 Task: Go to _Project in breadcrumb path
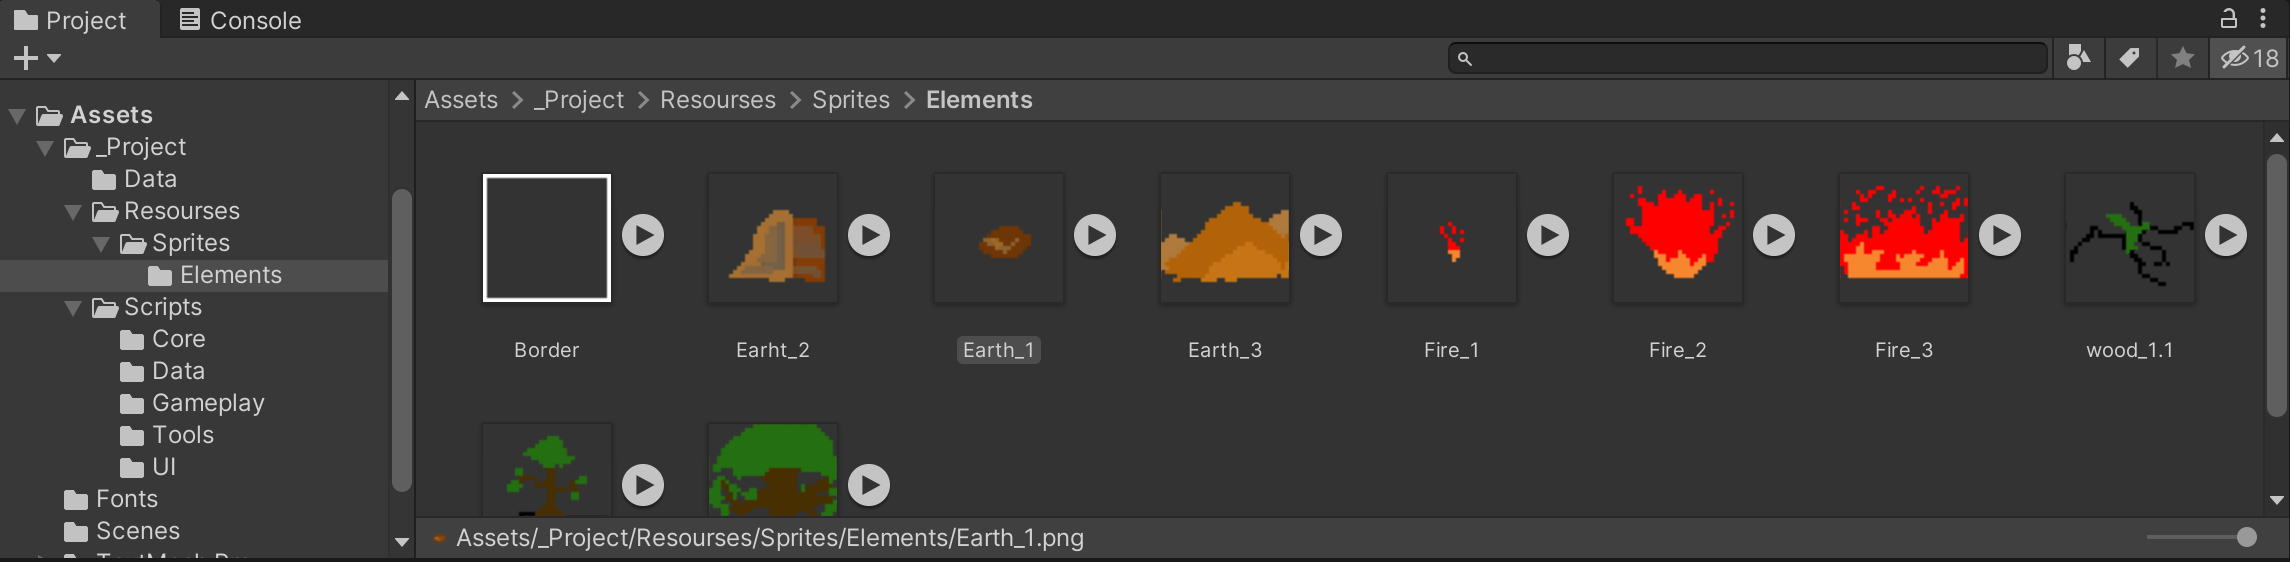coord(579,100)
